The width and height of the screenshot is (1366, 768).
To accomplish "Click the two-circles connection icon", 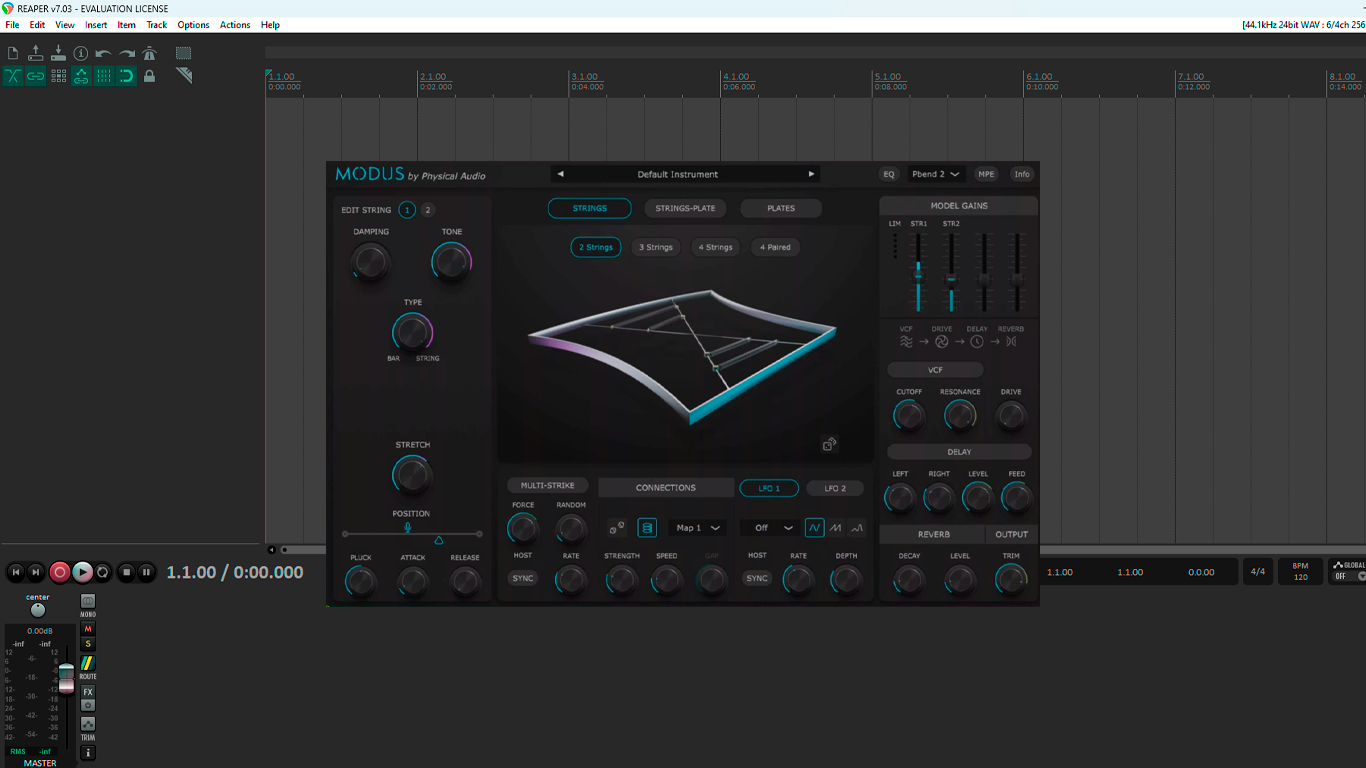I will (x=617, y=528).
